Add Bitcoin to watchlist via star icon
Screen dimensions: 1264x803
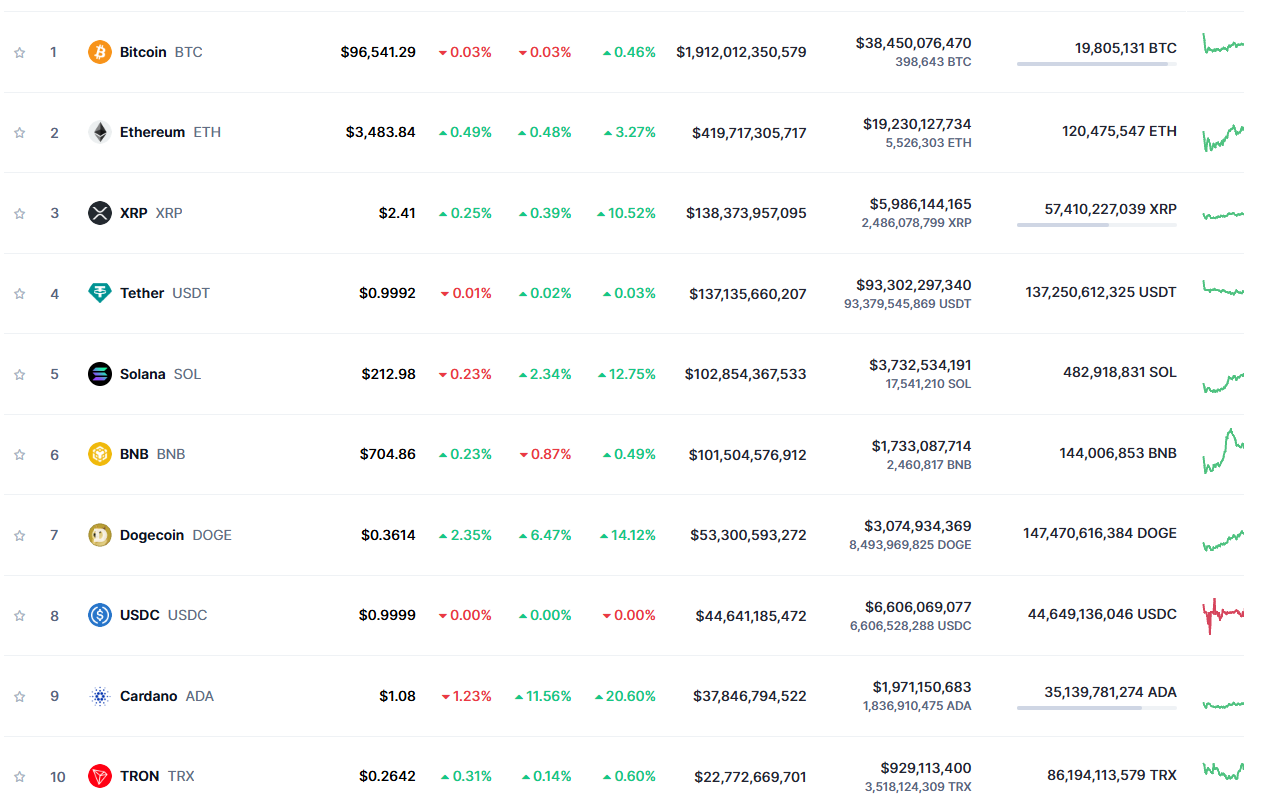pyautogui.click(x=19, y=52)
